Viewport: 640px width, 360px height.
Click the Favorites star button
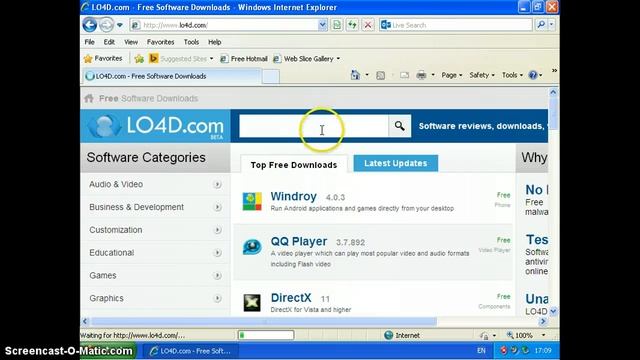103,59
